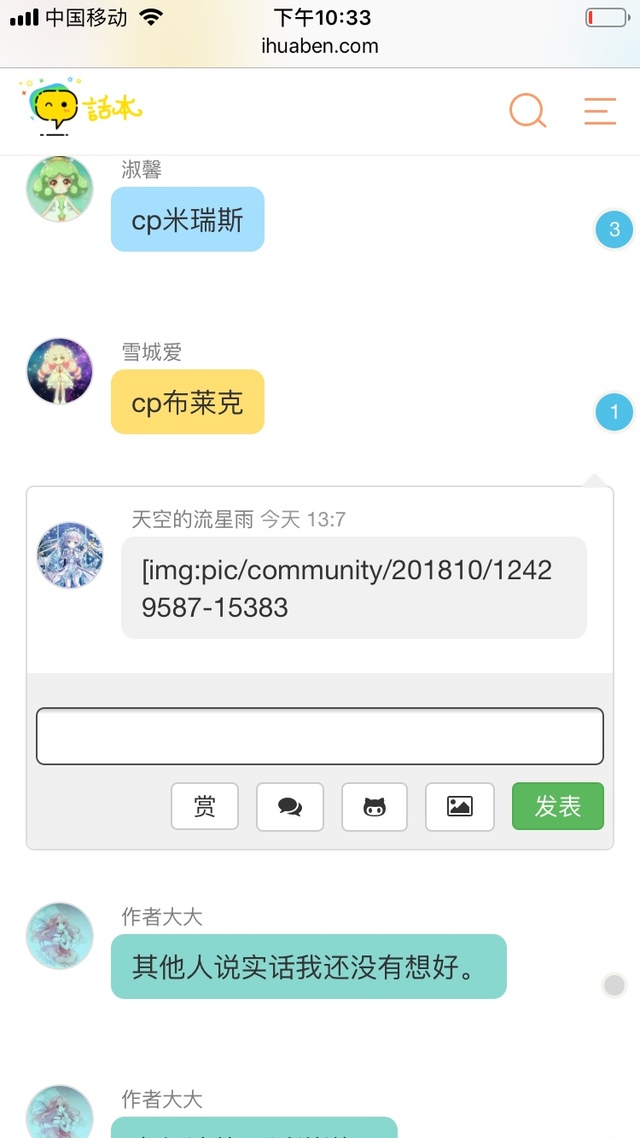Open 淑馨's green-haired avatar
This screenshot has height=1138, width=640.
[60, 188]
